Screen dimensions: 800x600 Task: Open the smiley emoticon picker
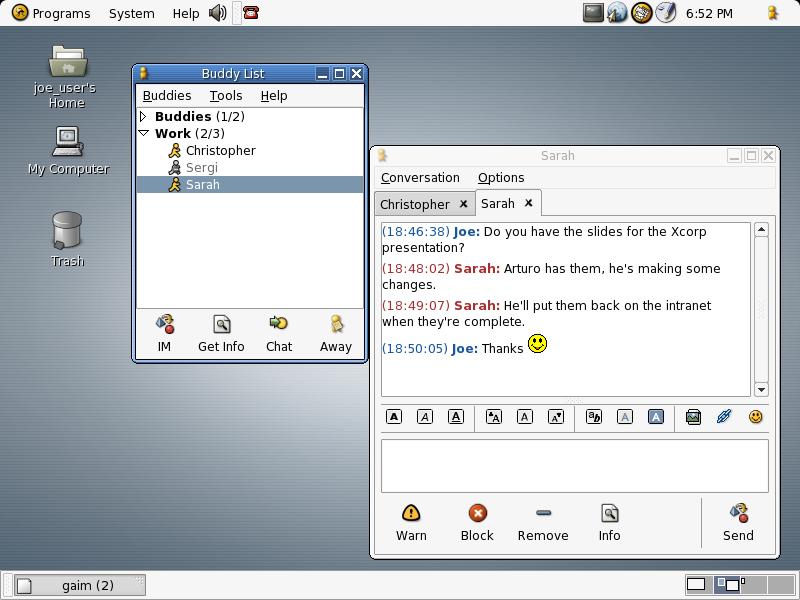[756, 417]
